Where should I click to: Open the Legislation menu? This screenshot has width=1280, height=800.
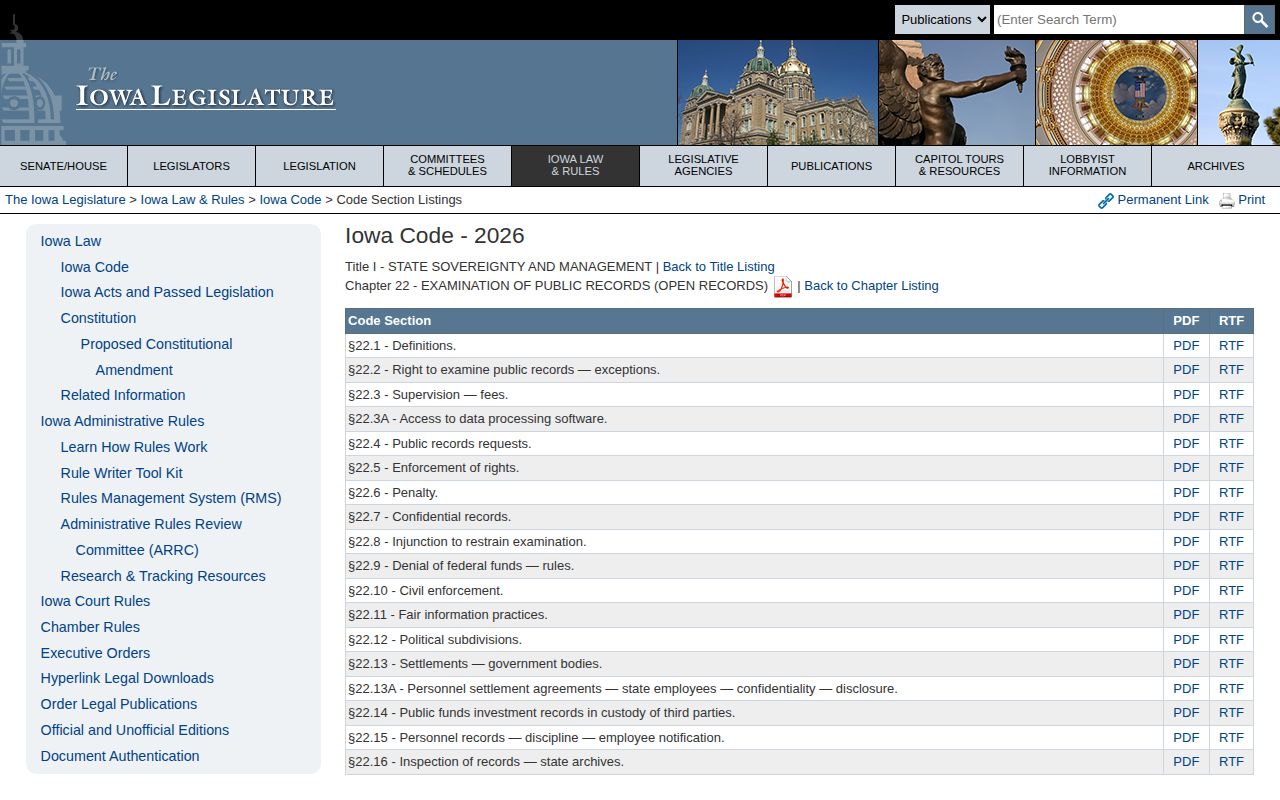pyautogui.click(x=320, y=166)
